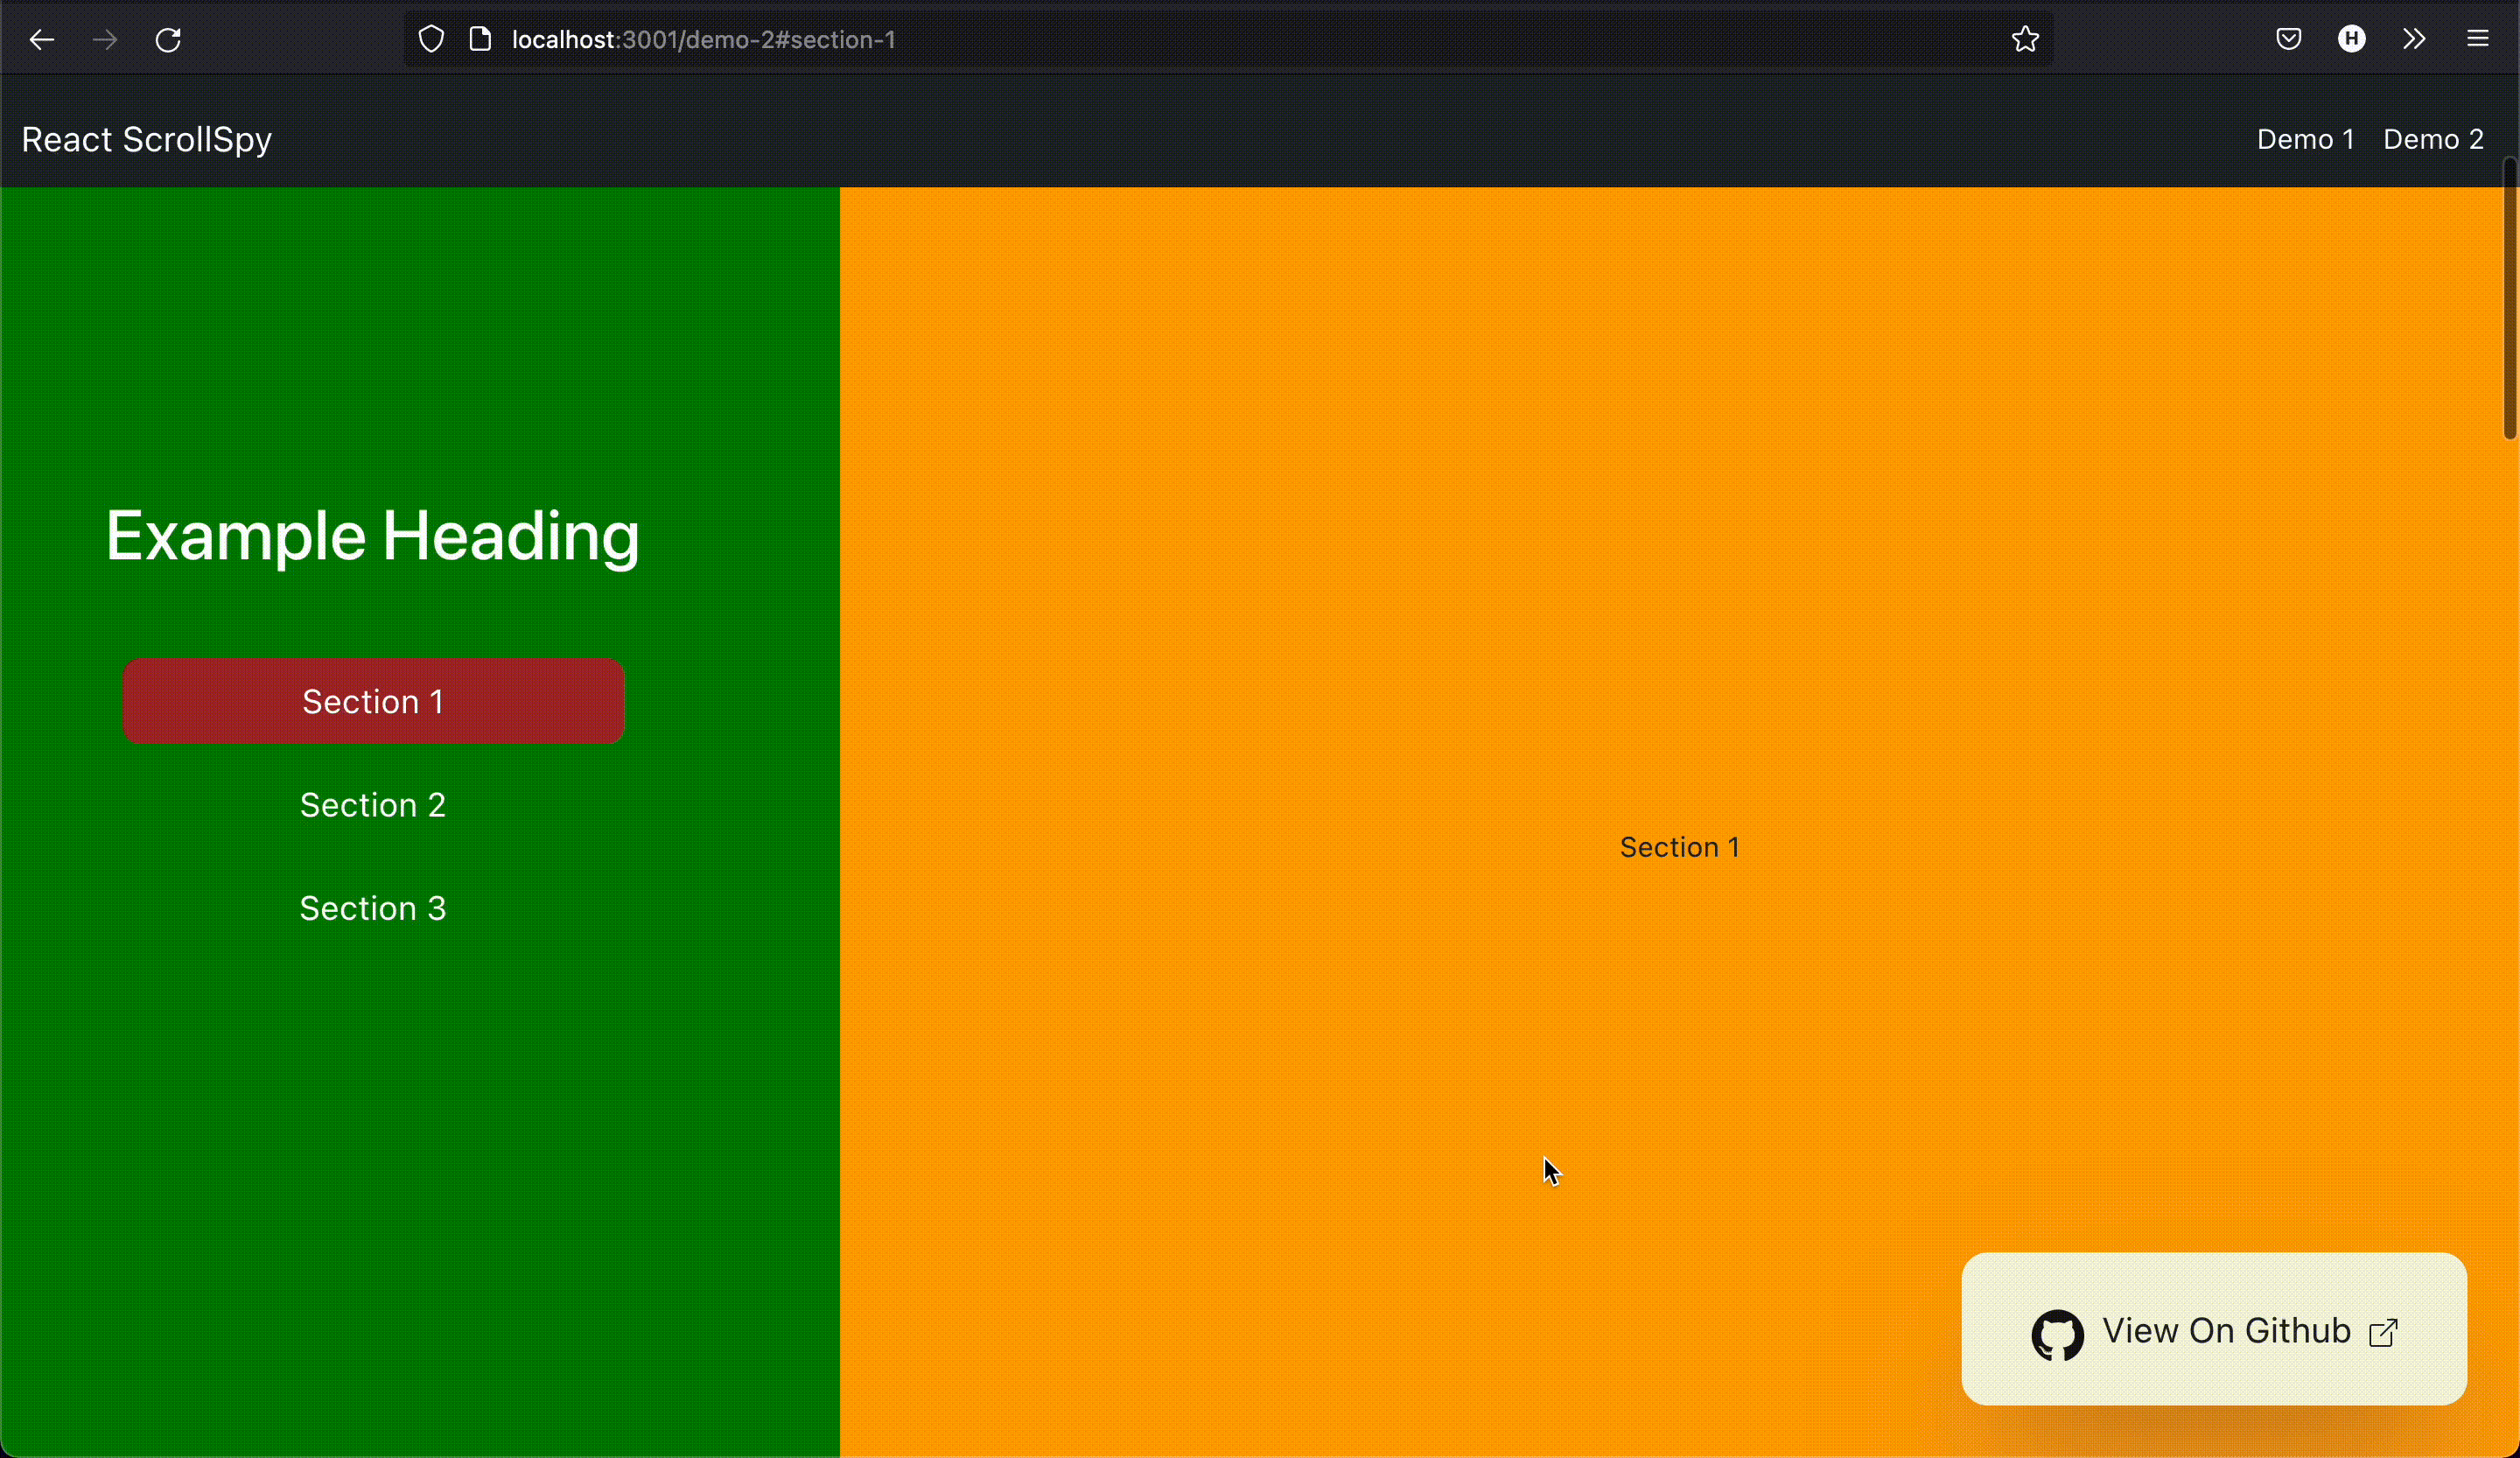Click the browser back arrow
The width and height of the screenshot is (2520, 1458).
(x=41, y=40)
